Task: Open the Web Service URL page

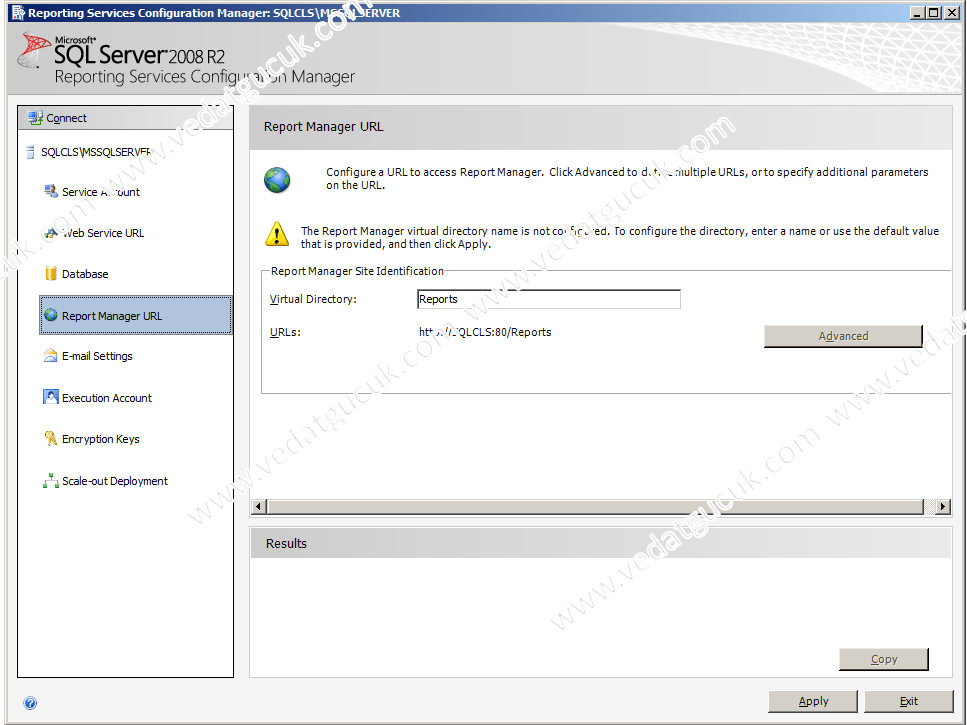Action: pos(103,233)
